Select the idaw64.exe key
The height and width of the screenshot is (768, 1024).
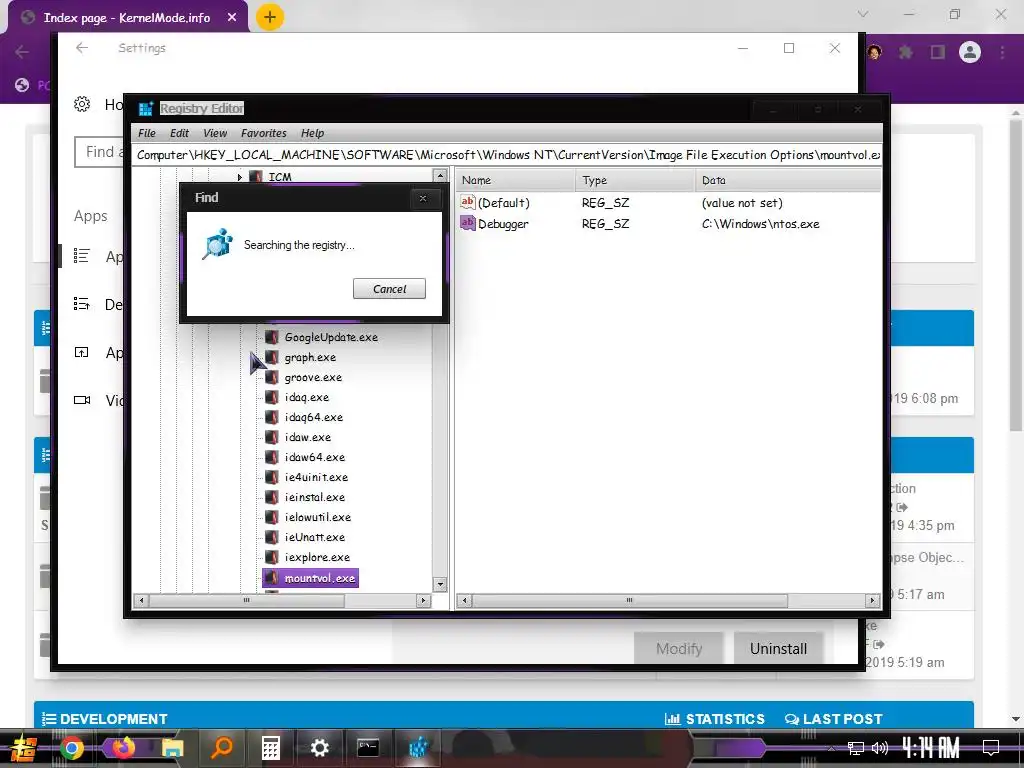pos(315,457)
